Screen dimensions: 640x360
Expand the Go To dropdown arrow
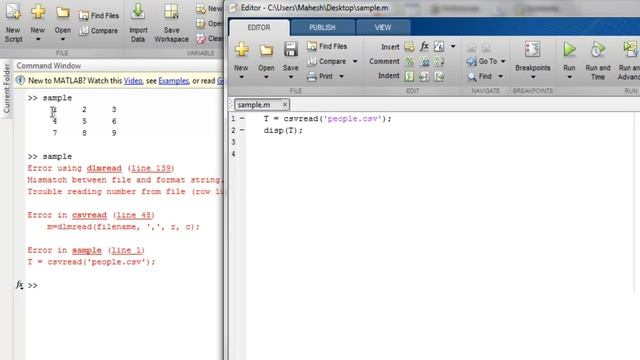[503, 61]
